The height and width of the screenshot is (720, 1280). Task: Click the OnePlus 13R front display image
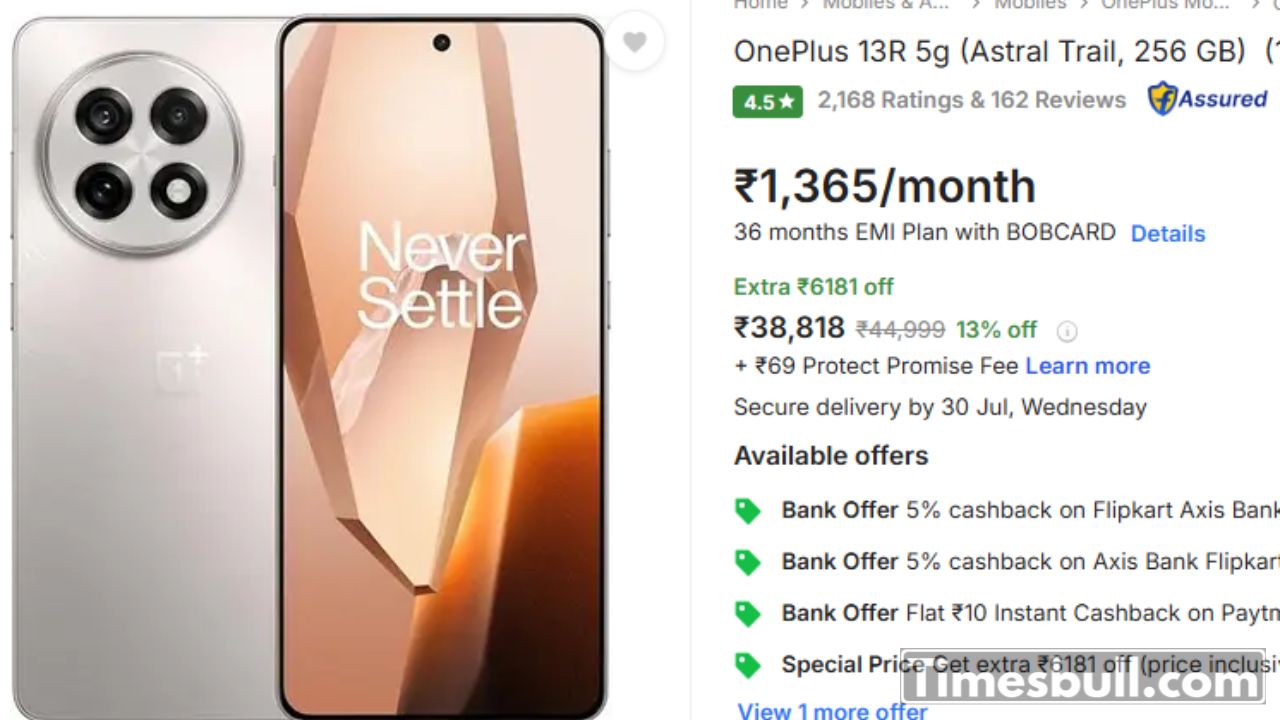[442, 366]
